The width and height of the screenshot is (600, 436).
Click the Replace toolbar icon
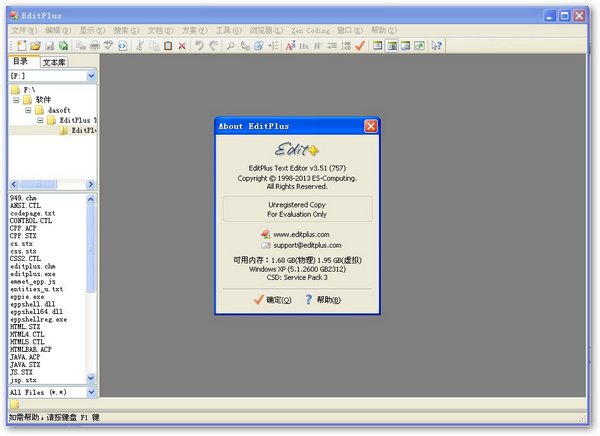coord(245,46)
